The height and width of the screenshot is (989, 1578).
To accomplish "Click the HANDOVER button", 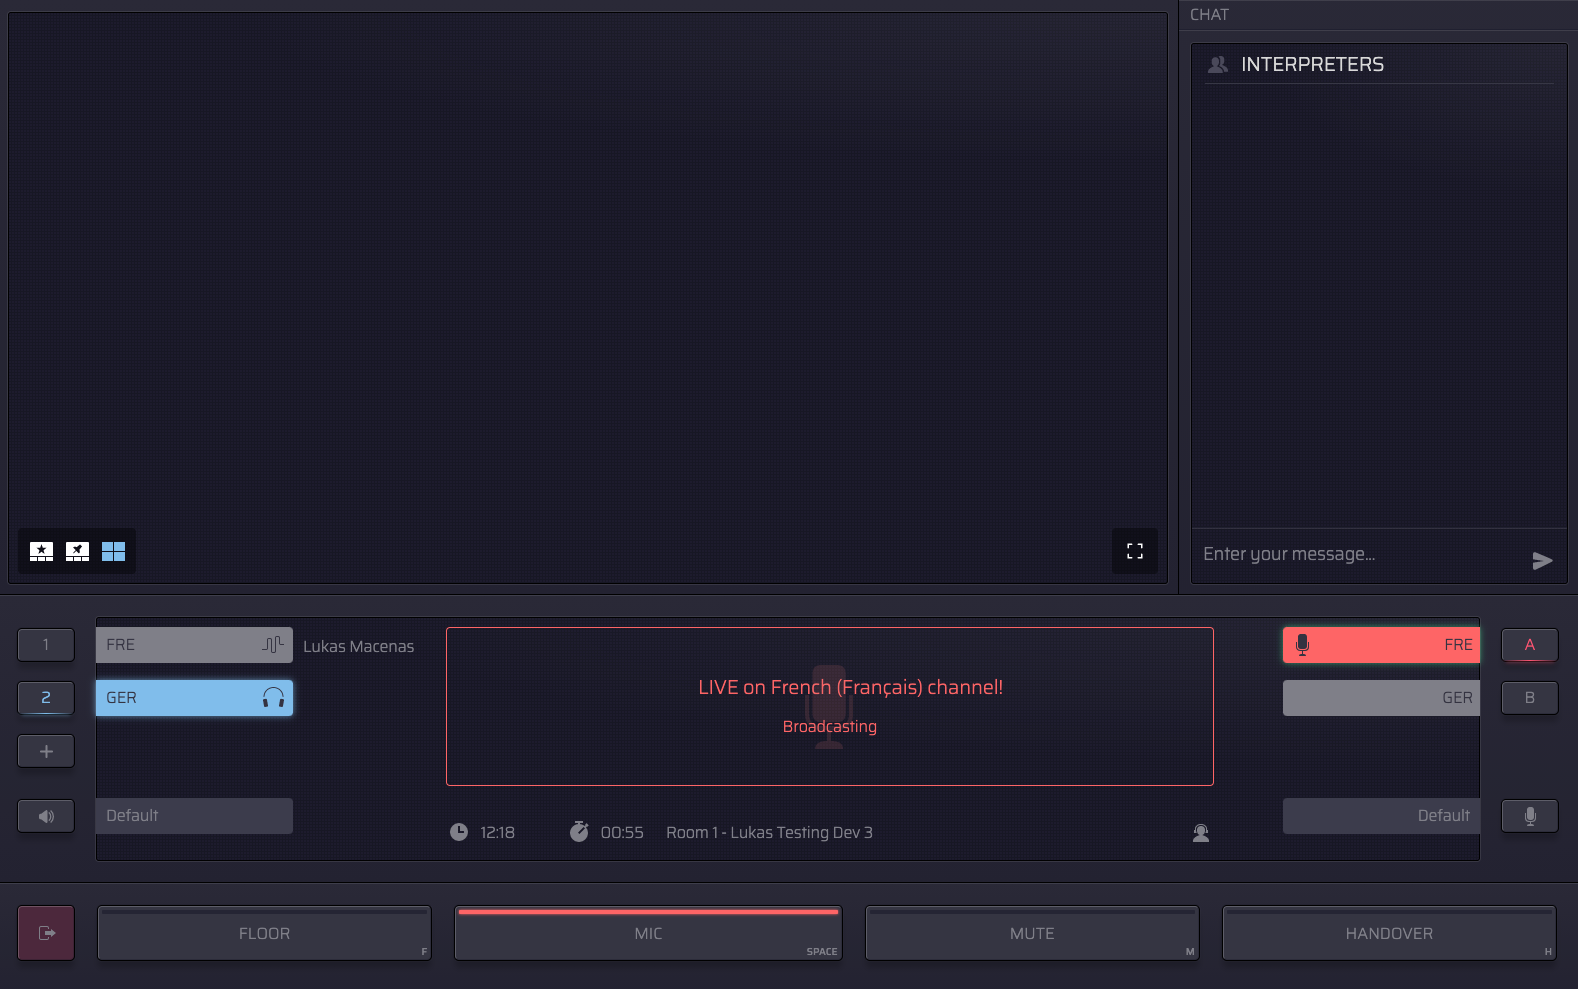I will pyautogui.click(x=1389, y=933).
